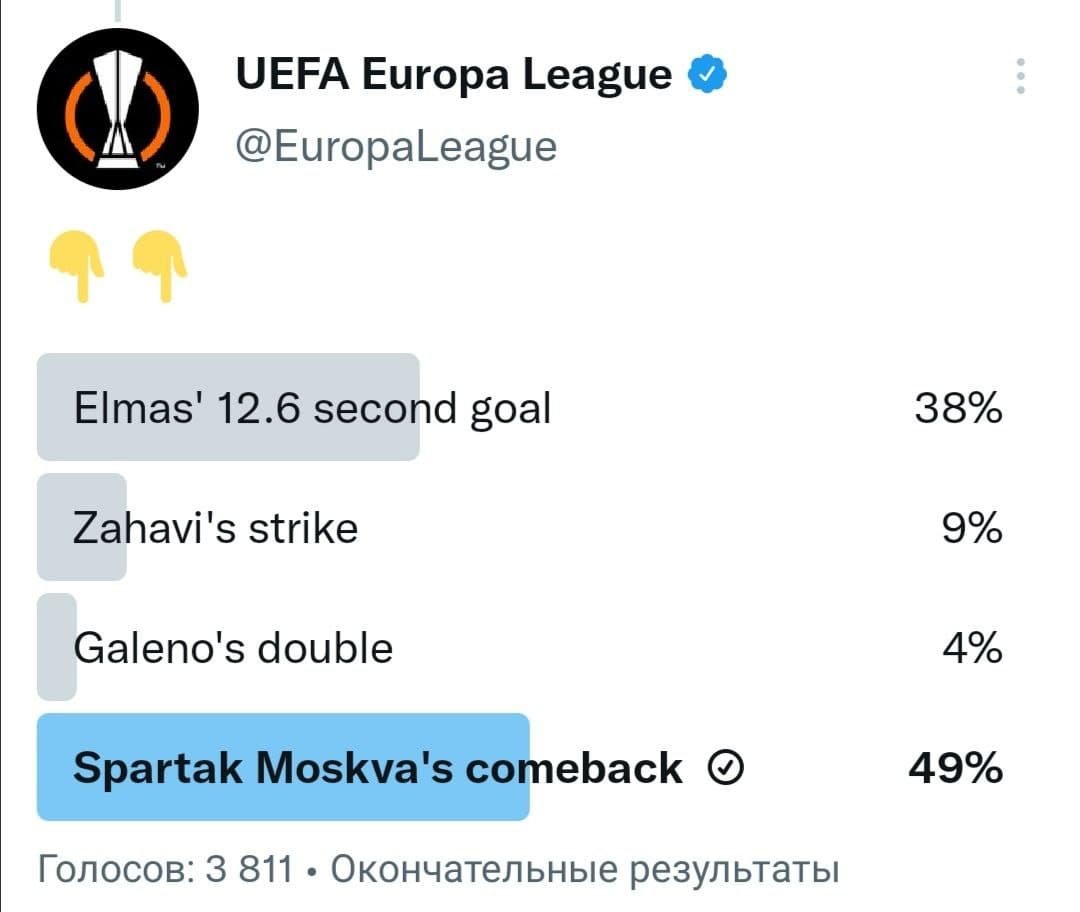Open the three-dot more options menu
This screenshot has width=1080, height=912.
[x=1020, y=76]
